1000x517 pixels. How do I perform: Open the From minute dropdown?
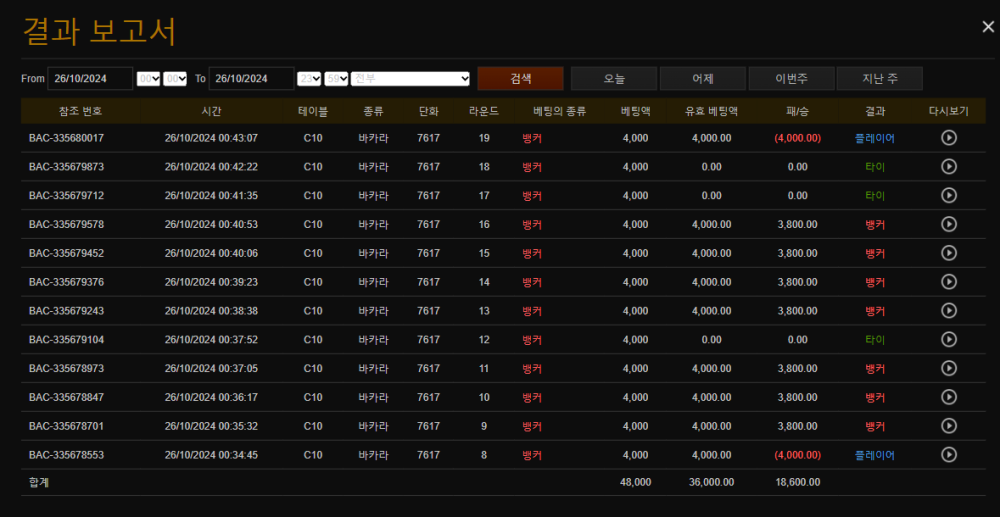click(175, 79)
